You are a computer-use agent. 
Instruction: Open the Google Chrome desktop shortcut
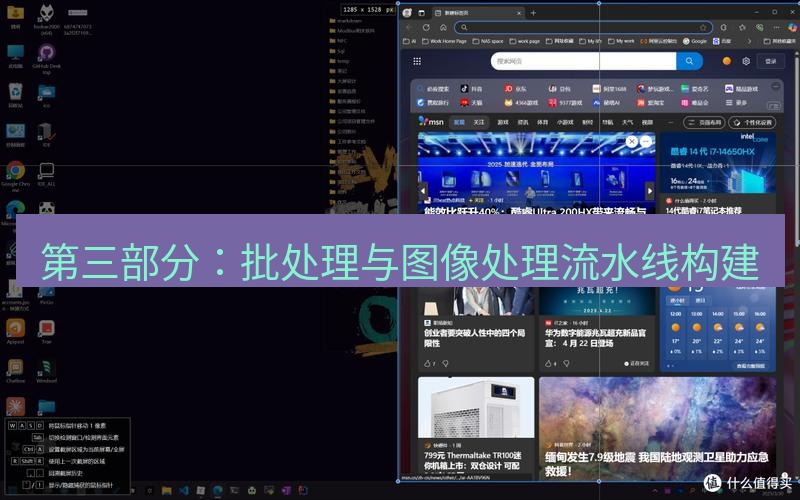click(x=16, y=177)
